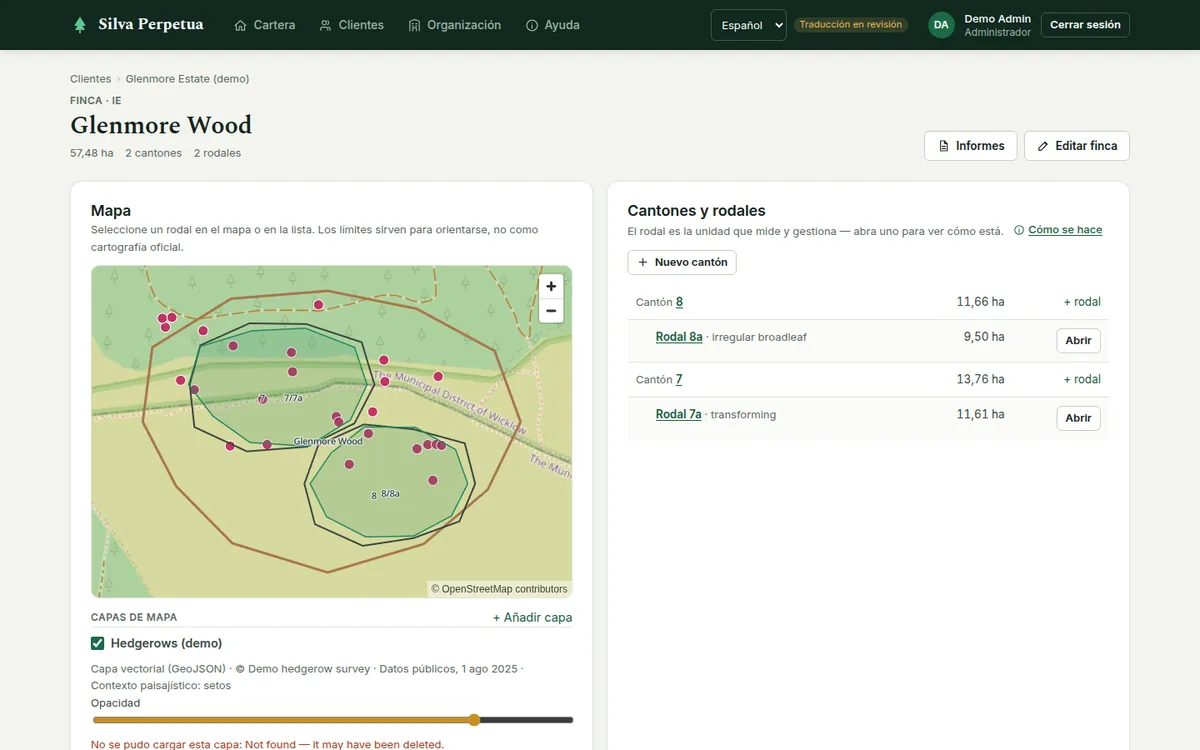Follow the Rodal 8a link

point(679,337)
